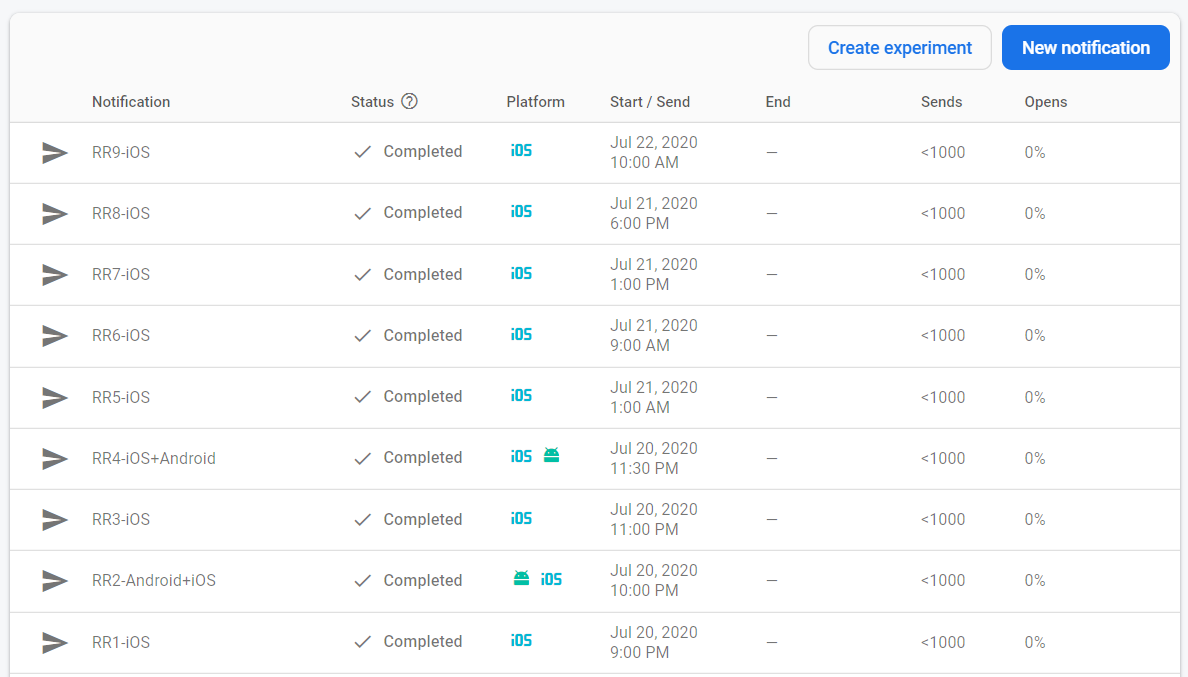Image resolution: width=1188 pixels, height=677 pixels.
Task: Click the completed checkmark in RR9-iOS row
Action: [x=363, y=152]
